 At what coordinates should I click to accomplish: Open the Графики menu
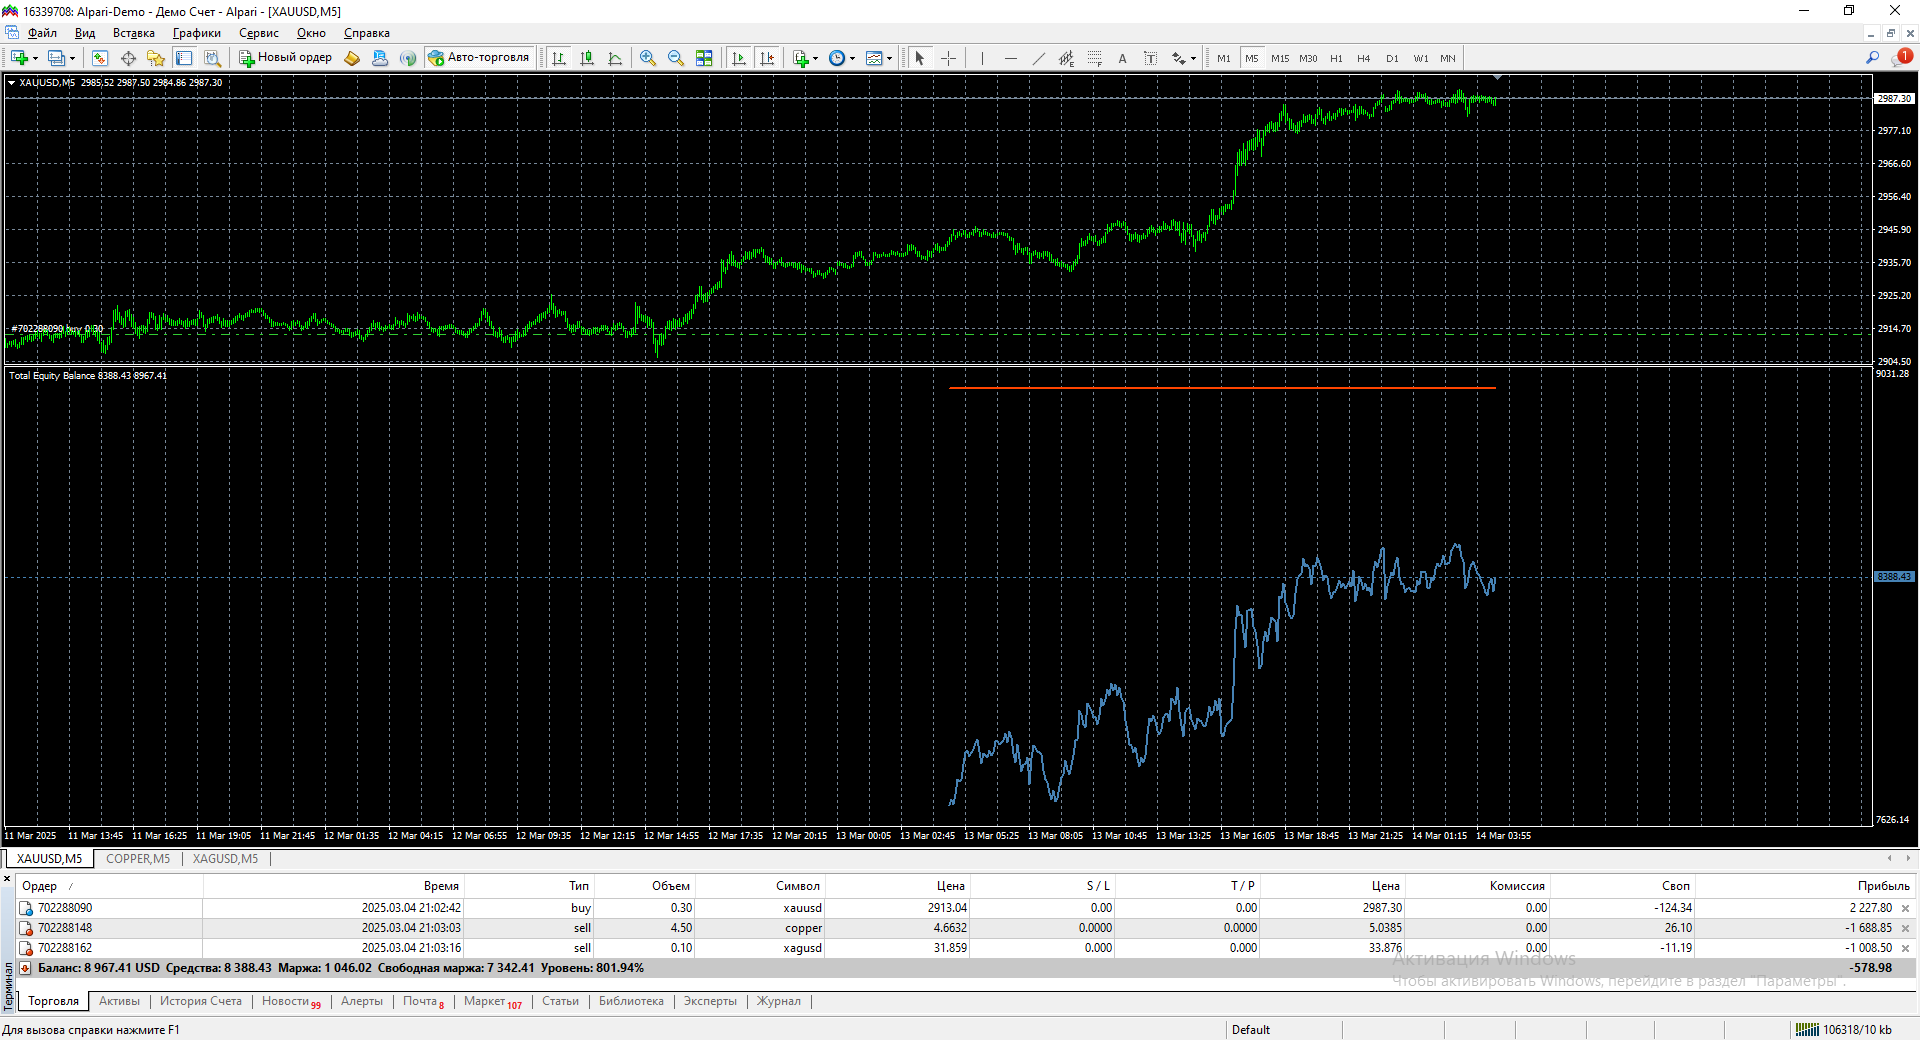(197, 33)
